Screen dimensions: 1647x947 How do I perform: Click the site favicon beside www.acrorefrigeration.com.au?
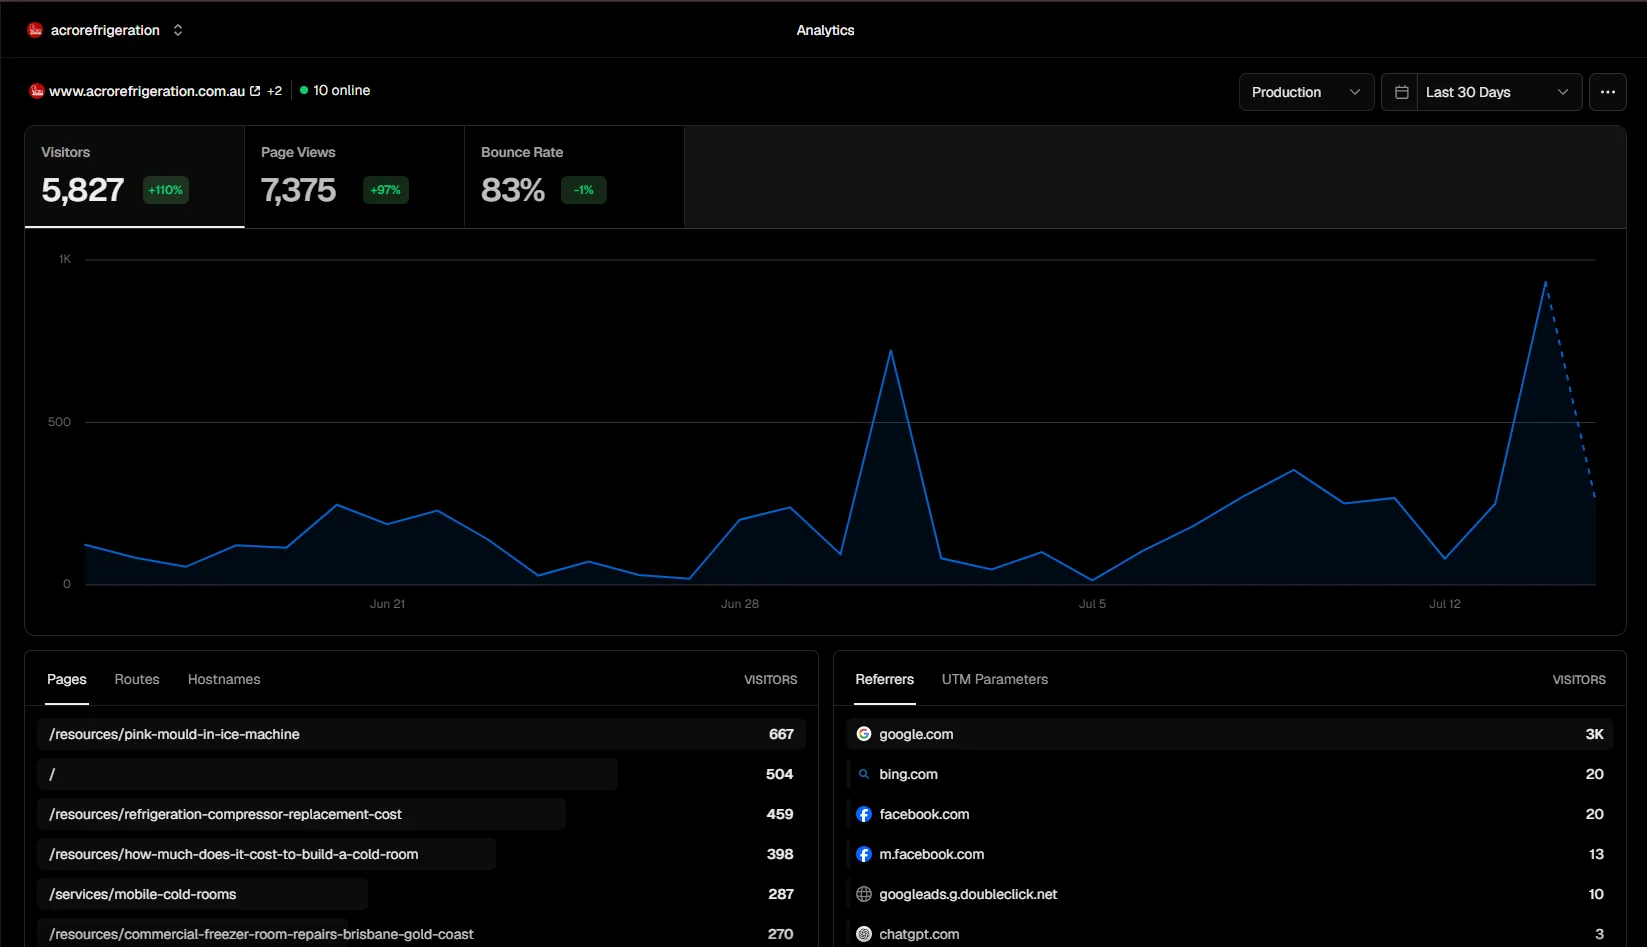37,91
